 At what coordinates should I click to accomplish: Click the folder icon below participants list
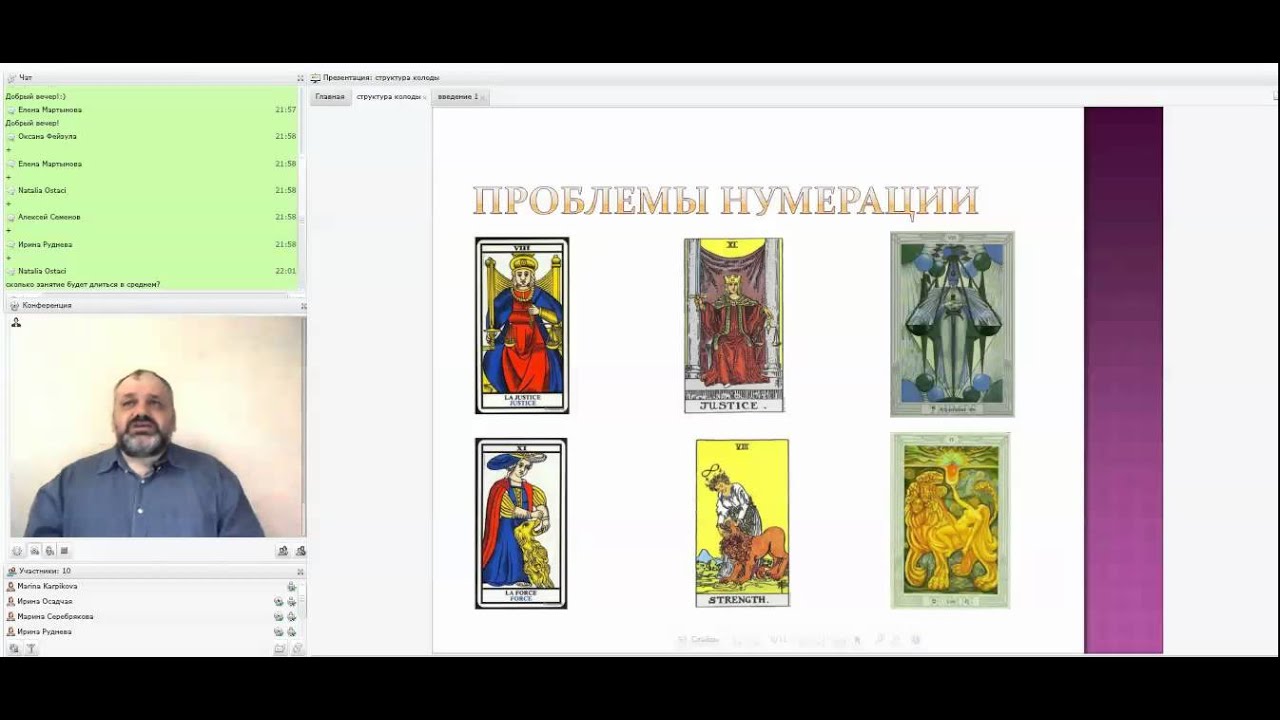click(x=280, y=649)
